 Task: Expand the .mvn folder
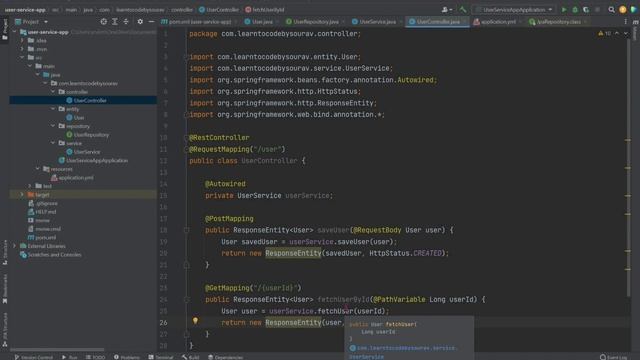[22, 49]
